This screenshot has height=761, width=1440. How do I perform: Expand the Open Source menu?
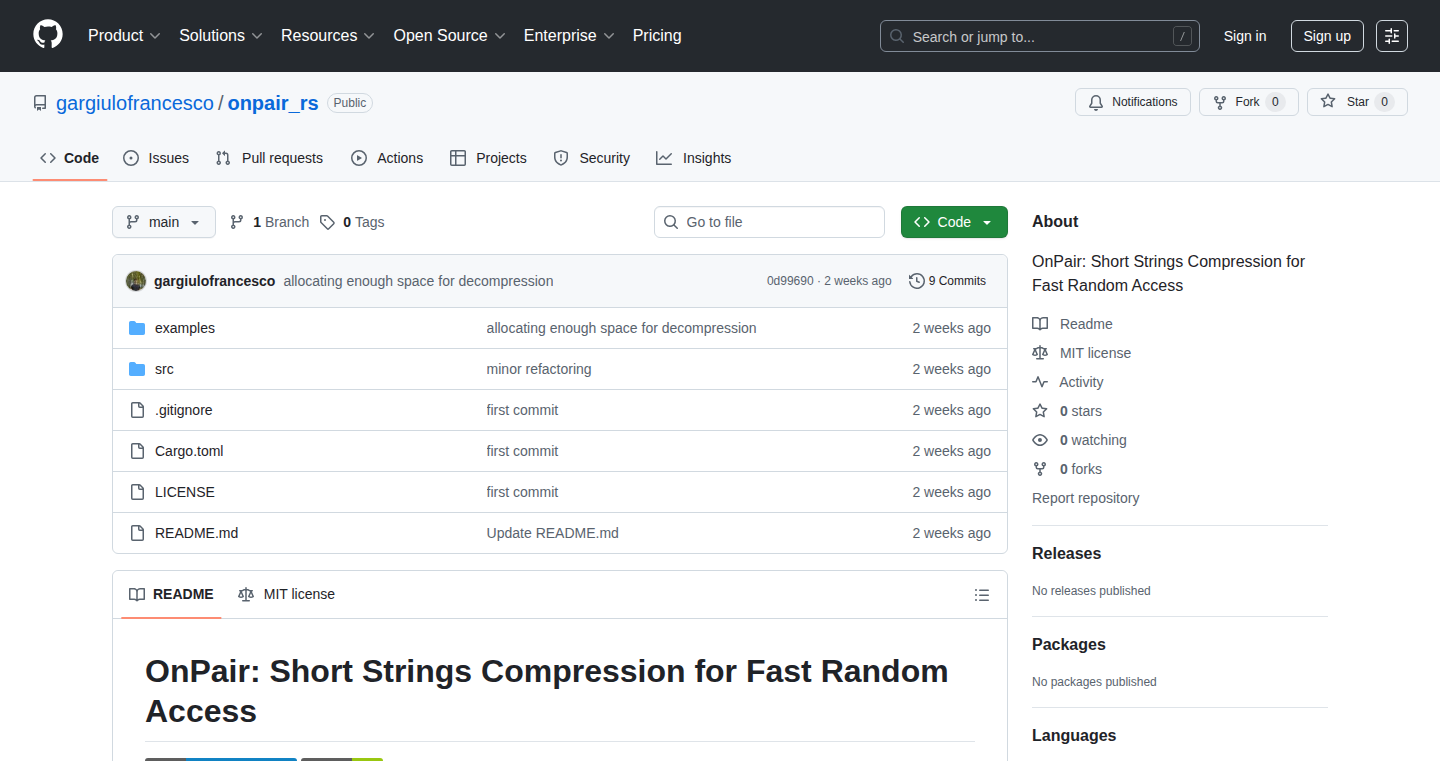click(450, 35)
